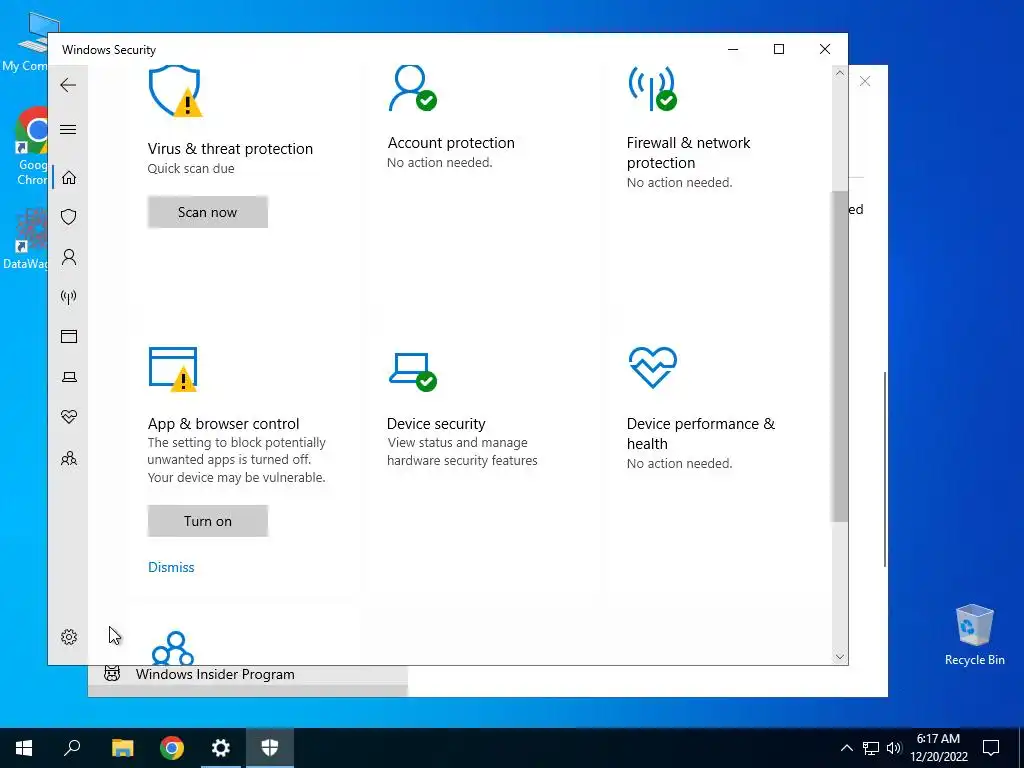Viewport: 1024px width, 768px height.
Task: Dismiss the App & browser control warning
Action: [x=171, y=567]
